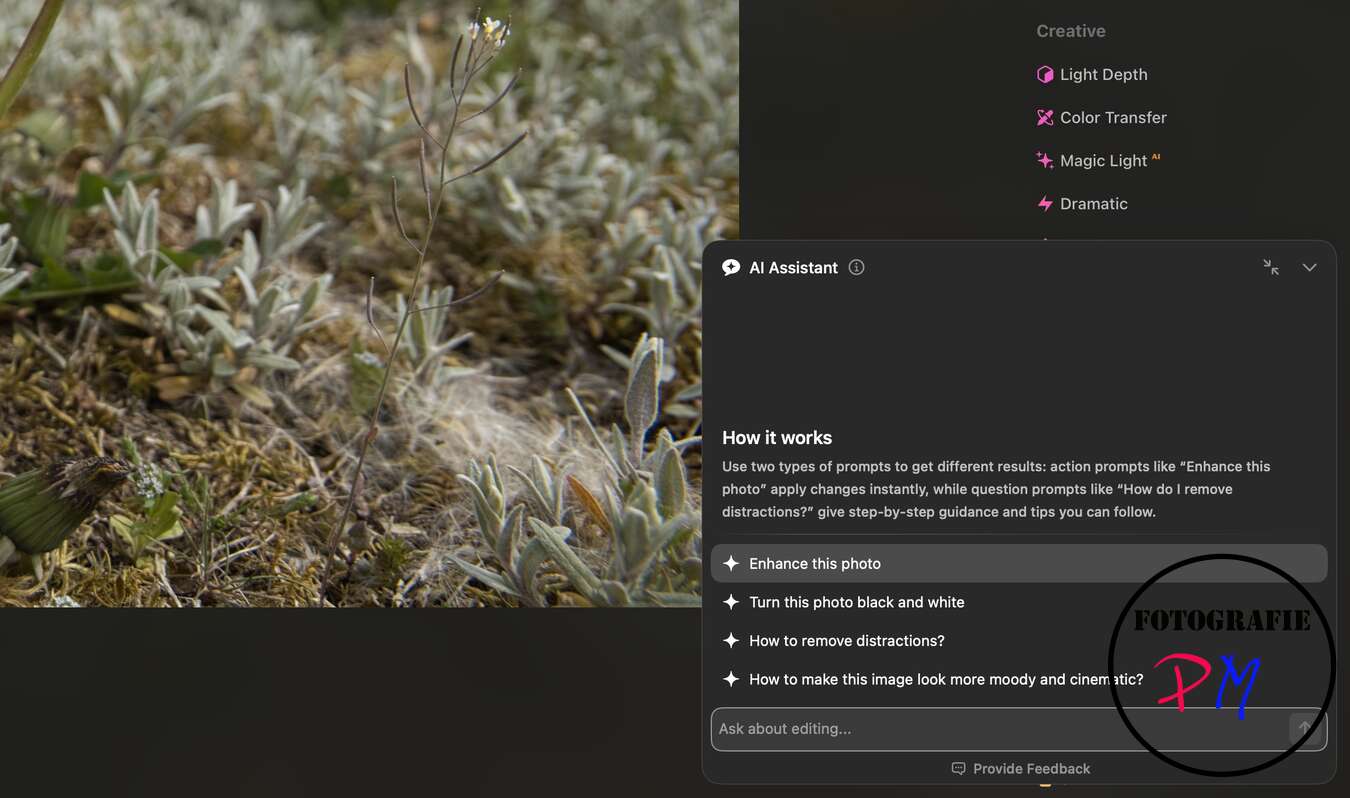The width and height of the screenshot is (1350, 798).
Task: Click the orange AI badge beside Magic Light
Action: click(x=1156, y=157)
